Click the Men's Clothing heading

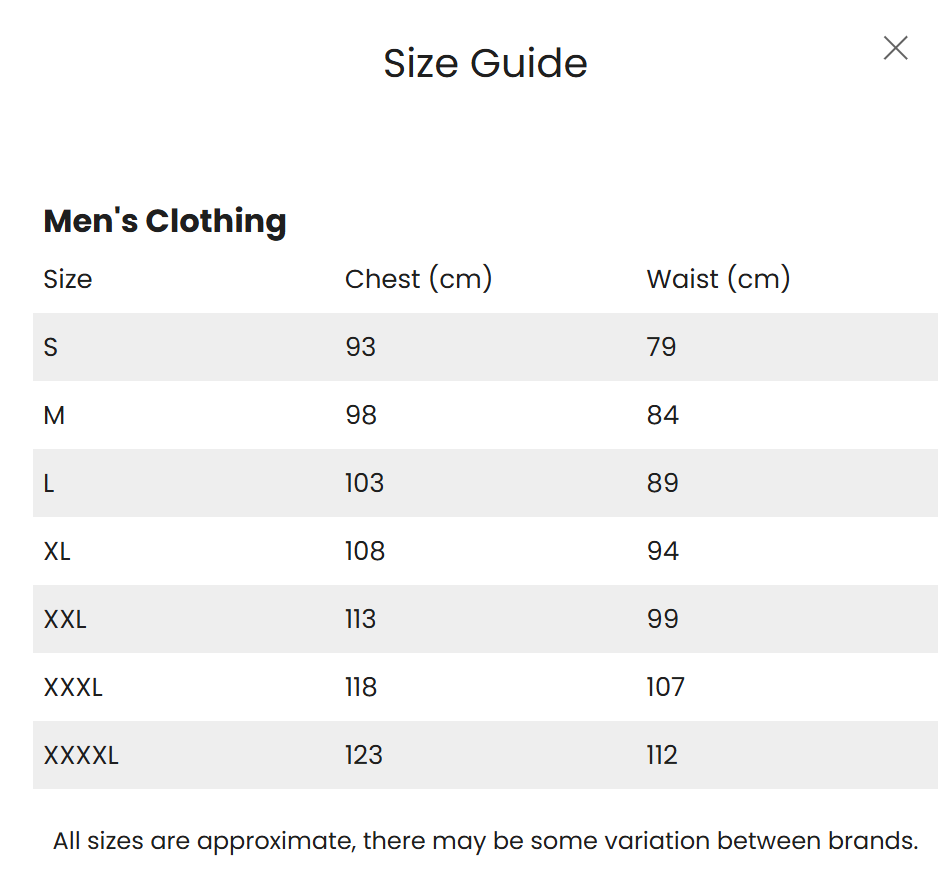(165, 221)
